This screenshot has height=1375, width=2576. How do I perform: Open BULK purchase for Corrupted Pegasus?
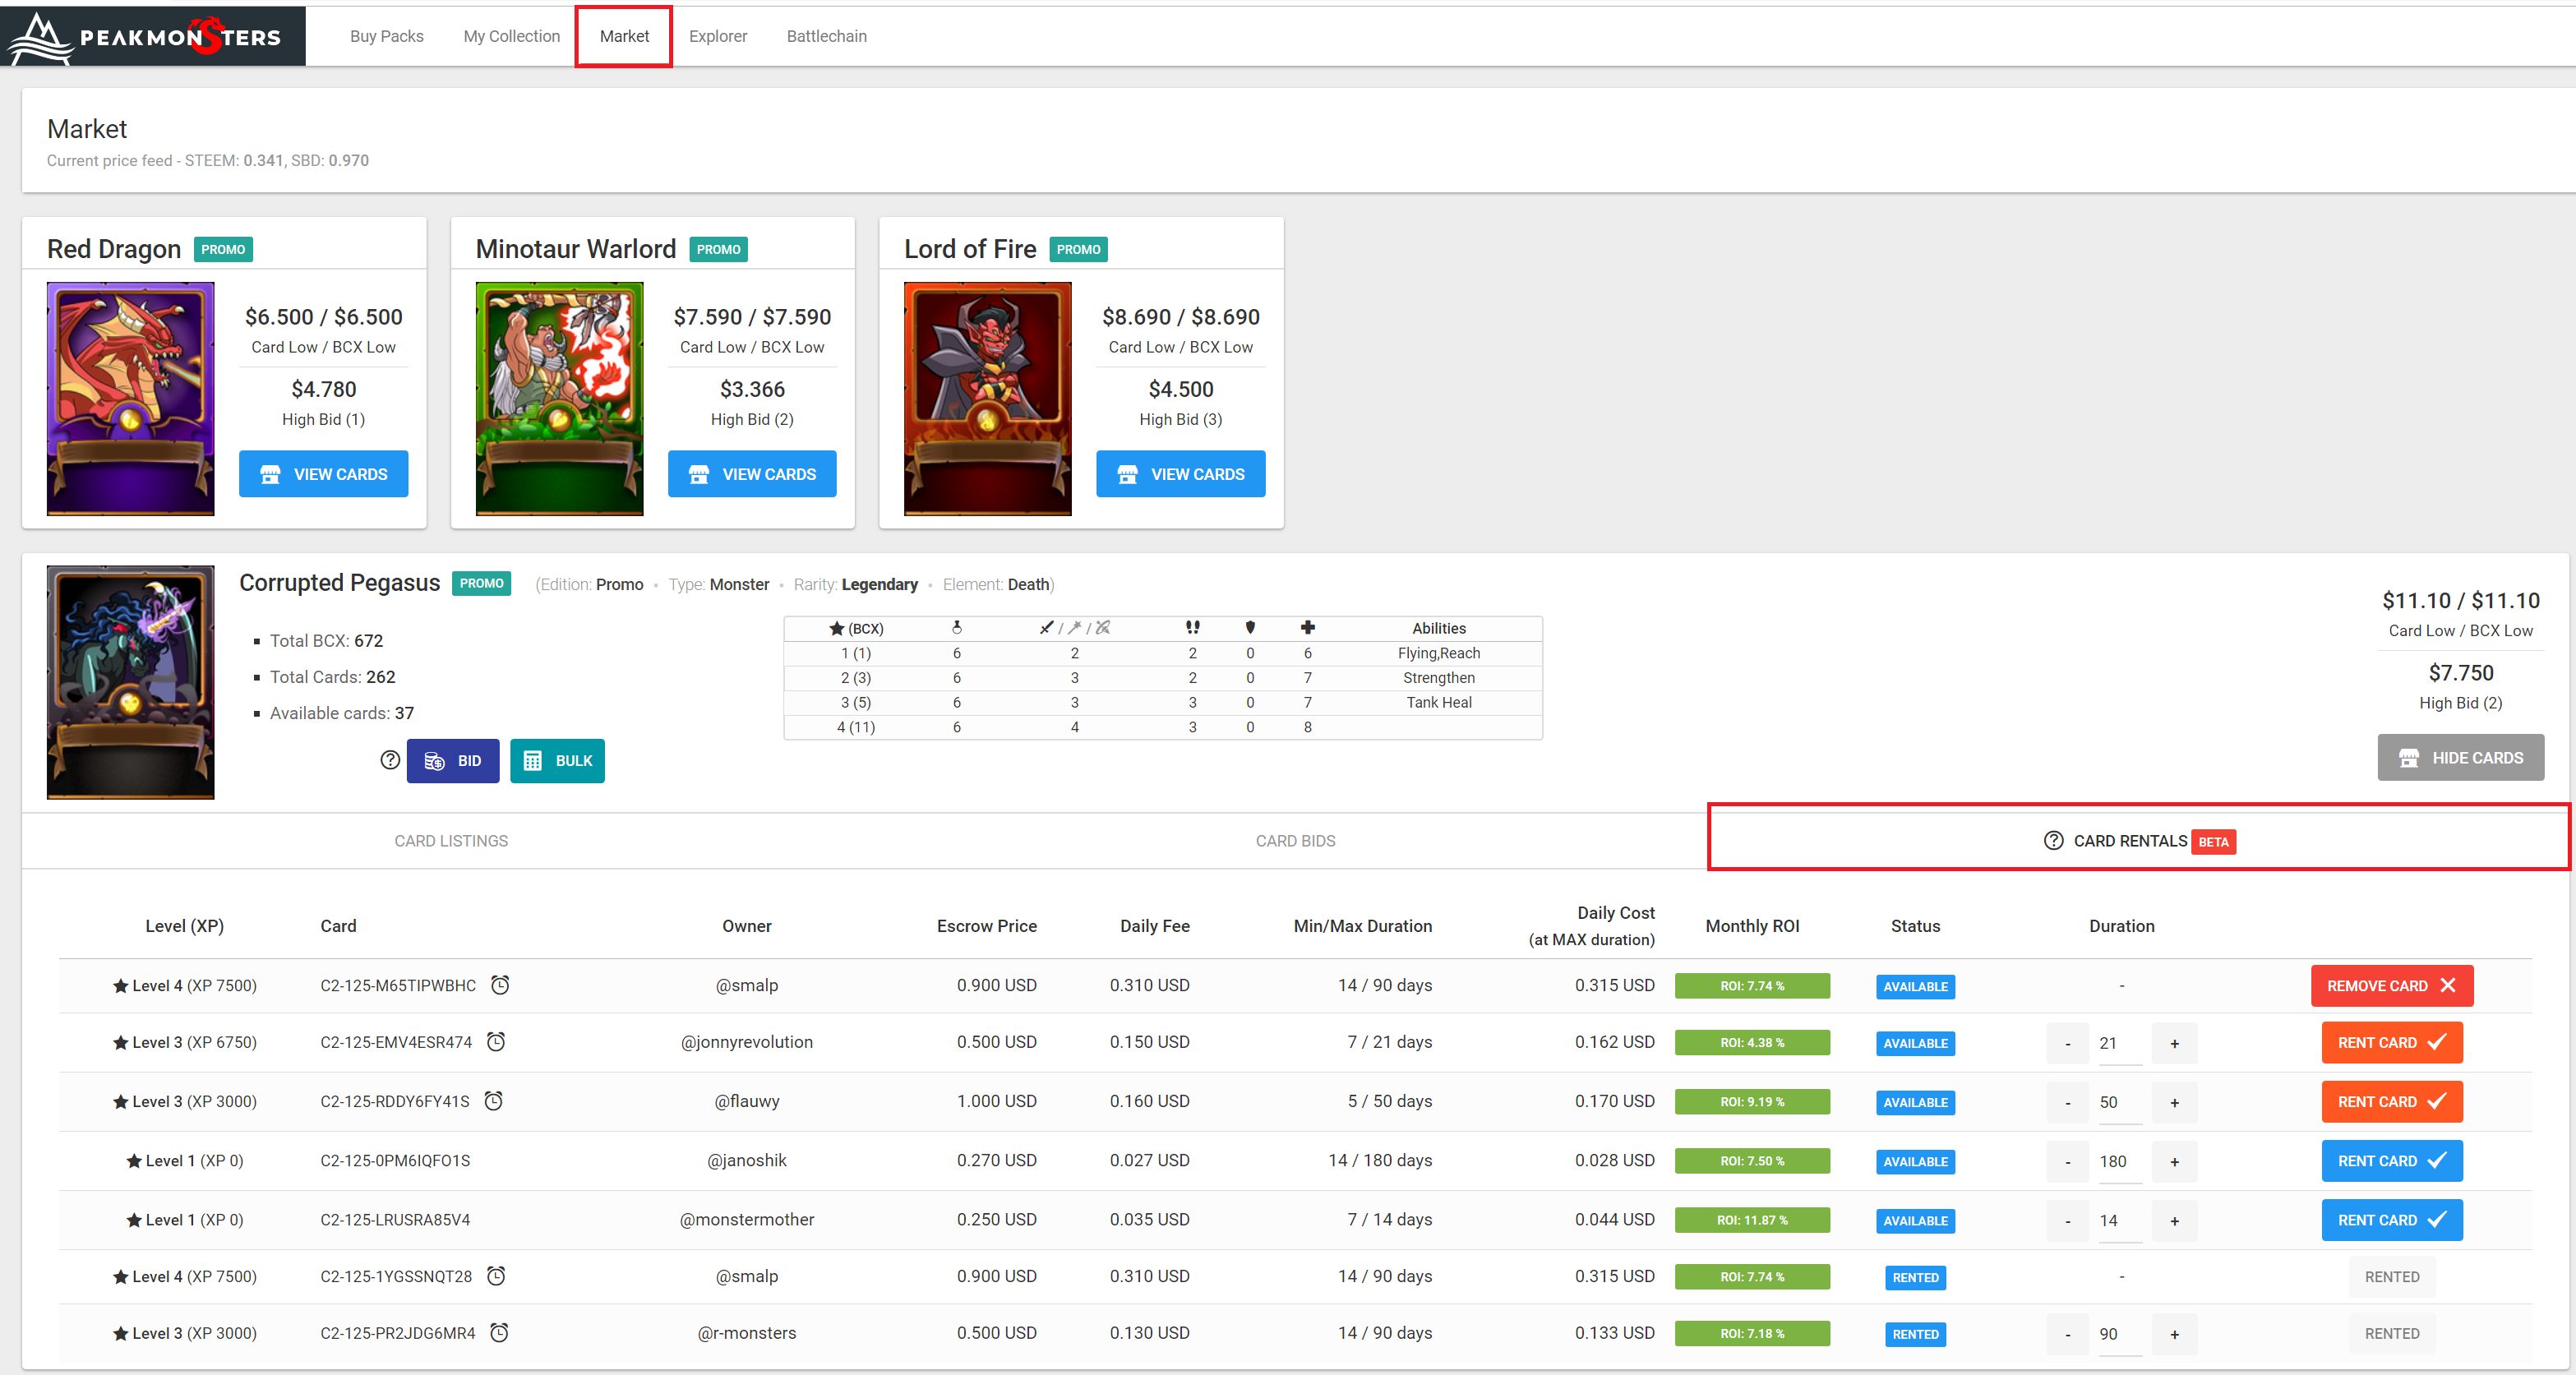click(557, 761)
